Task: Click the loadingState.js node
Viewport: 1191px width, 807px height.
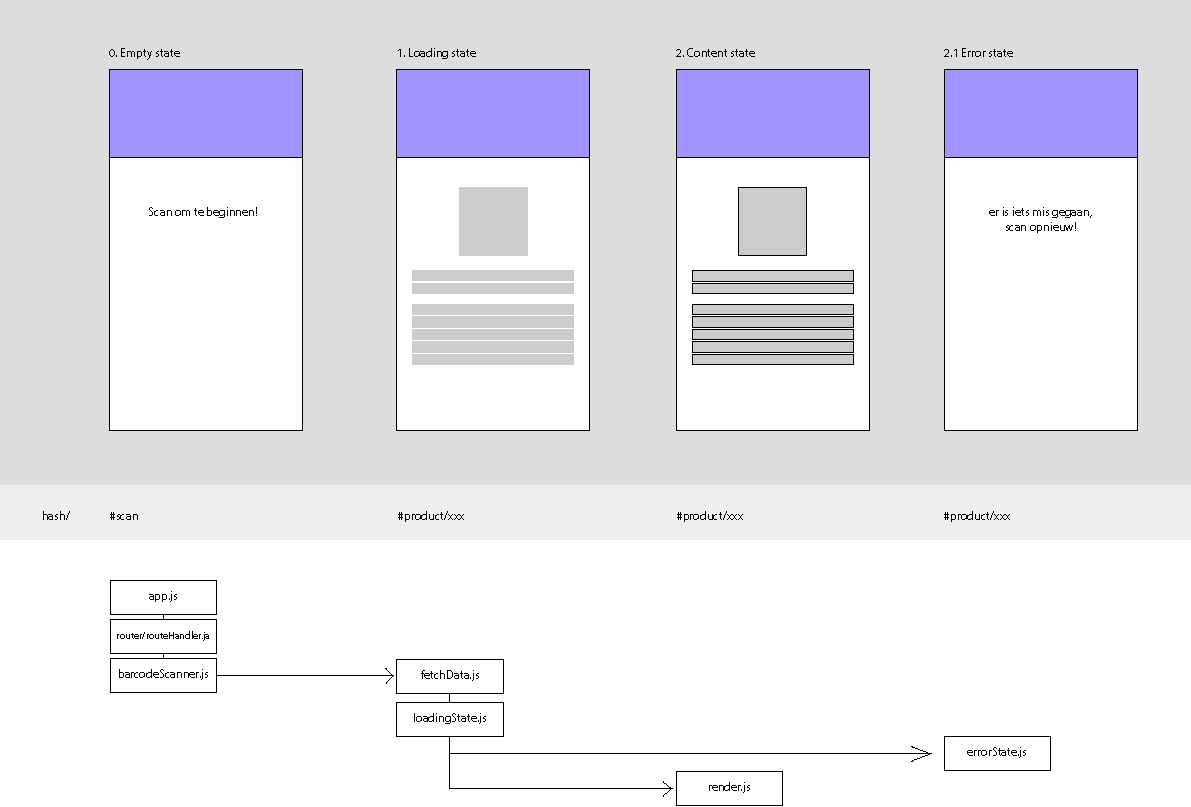Action: pyautogui.click(x=449, y=719)
